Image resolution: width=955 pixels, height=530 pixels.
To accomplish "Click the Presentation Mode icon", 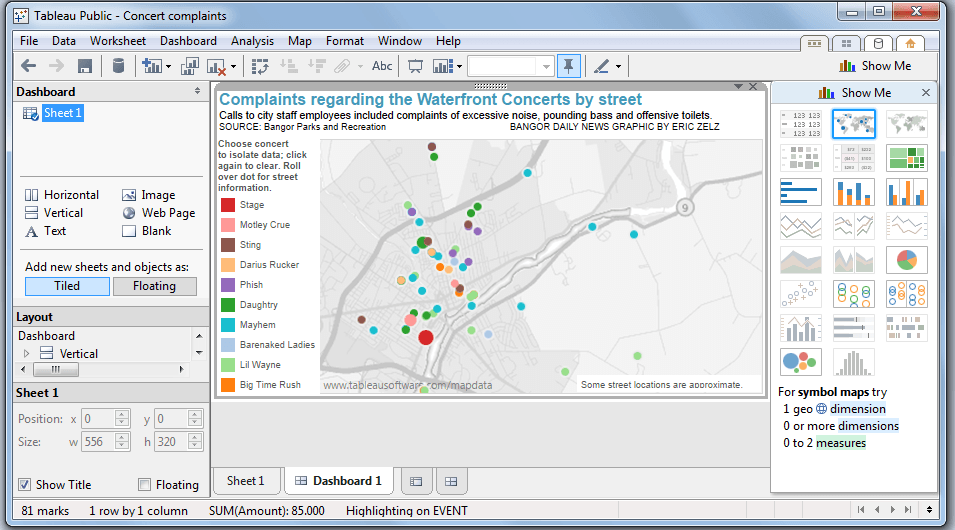I will [x=415, y=66].
